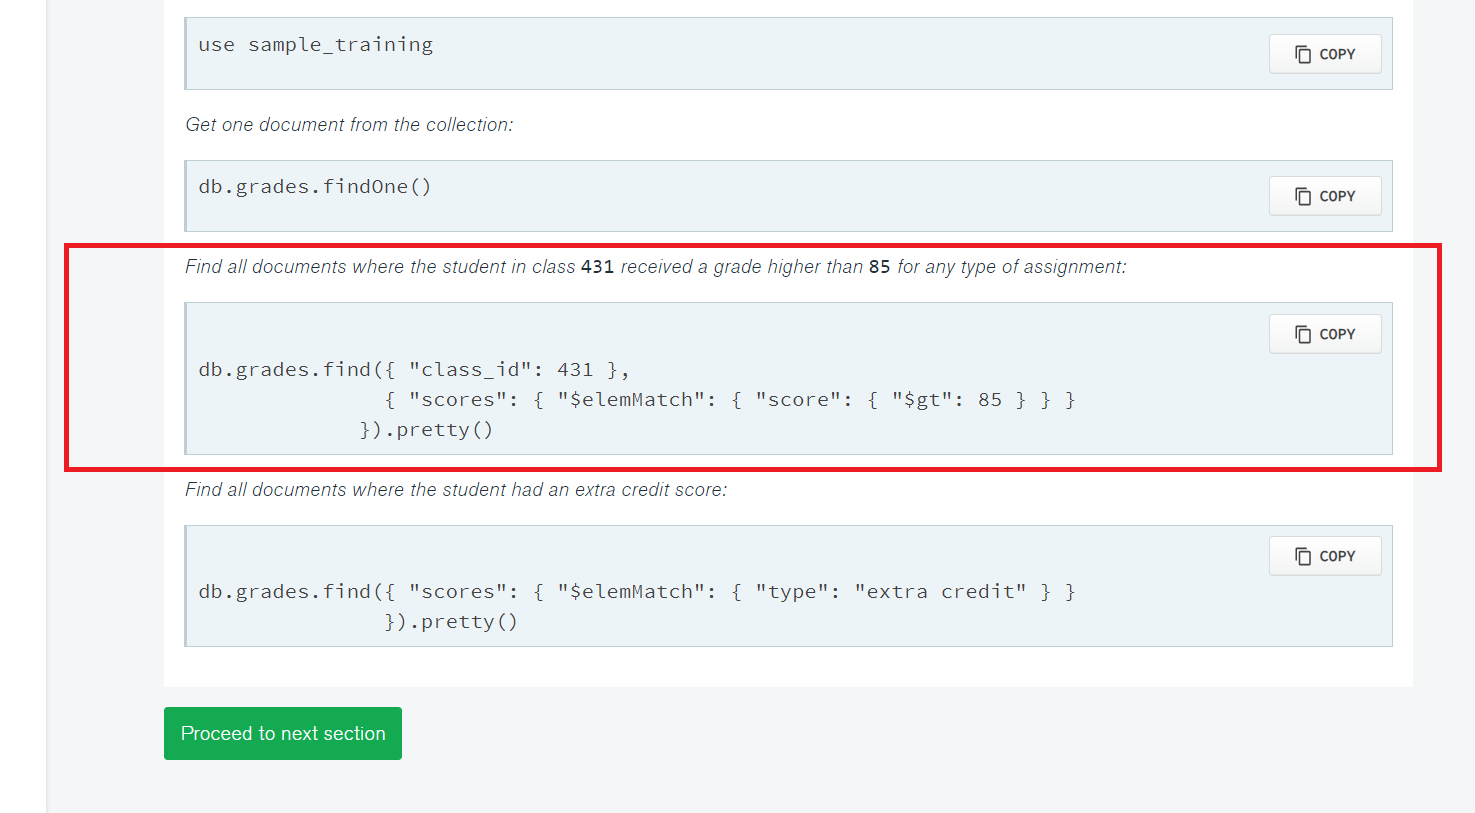Click the extra credit description text
The width and height of the screenshot is (1475, 813).
pos(456,489)
